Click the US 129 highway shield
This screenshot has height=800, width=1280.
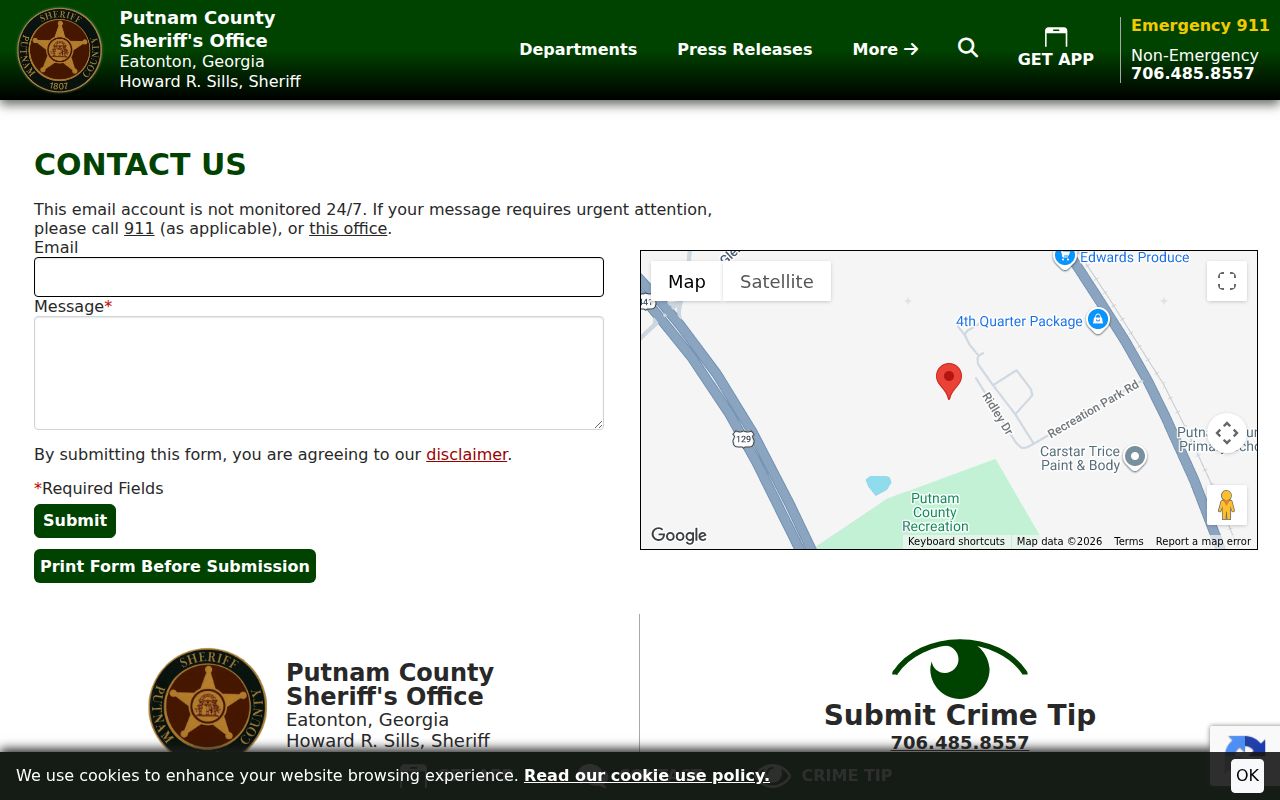click(x=742, y=438)
